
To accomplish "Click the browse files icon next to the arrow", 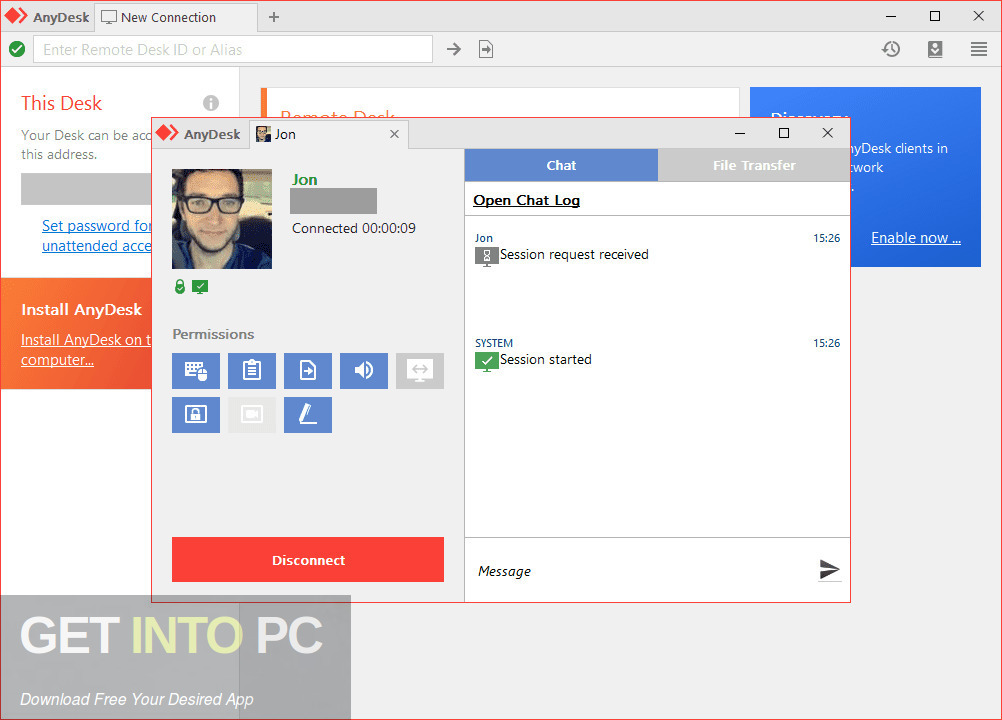I will 486,48.
